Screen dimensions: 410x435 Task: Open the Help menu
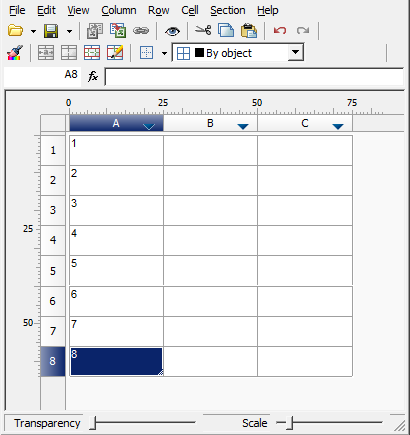tap(267, 10)
